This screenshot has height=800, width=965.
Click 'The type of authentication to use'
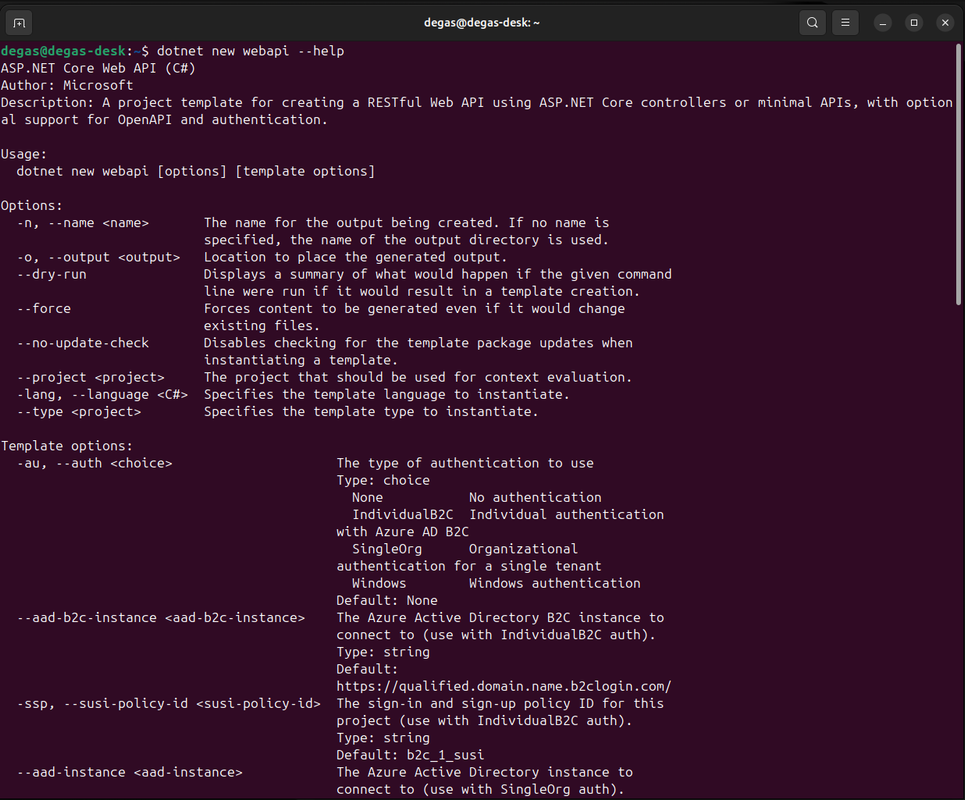[x=465, y=463]
